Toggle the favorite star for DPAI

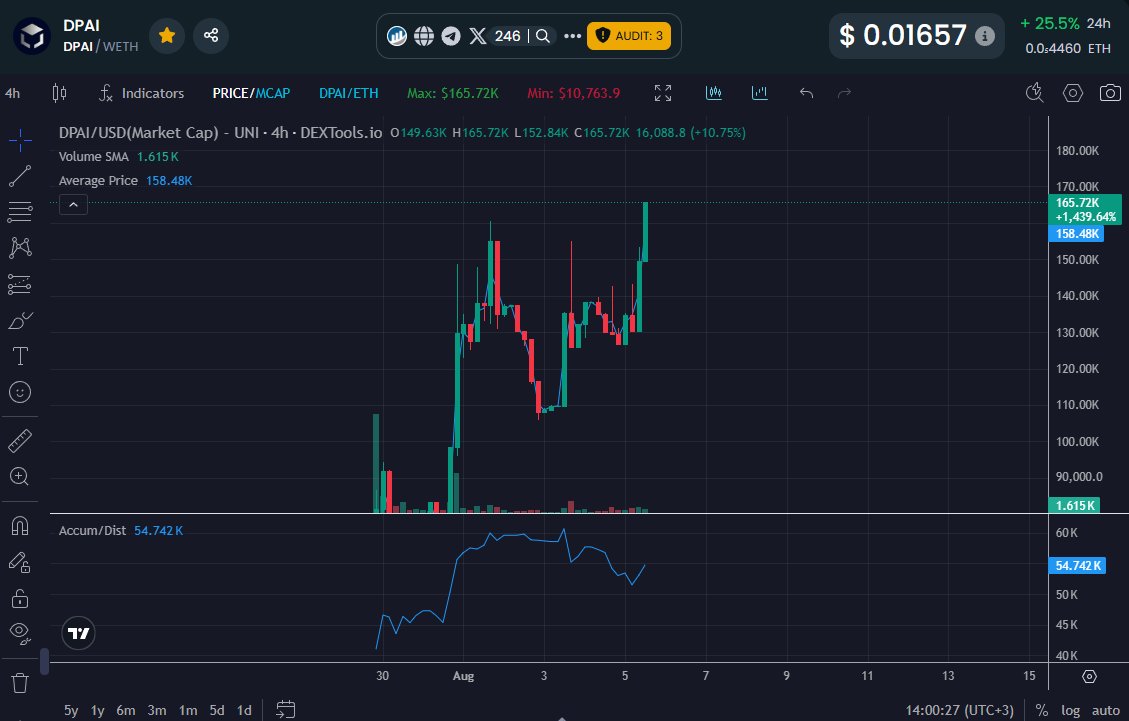point(167,35)
